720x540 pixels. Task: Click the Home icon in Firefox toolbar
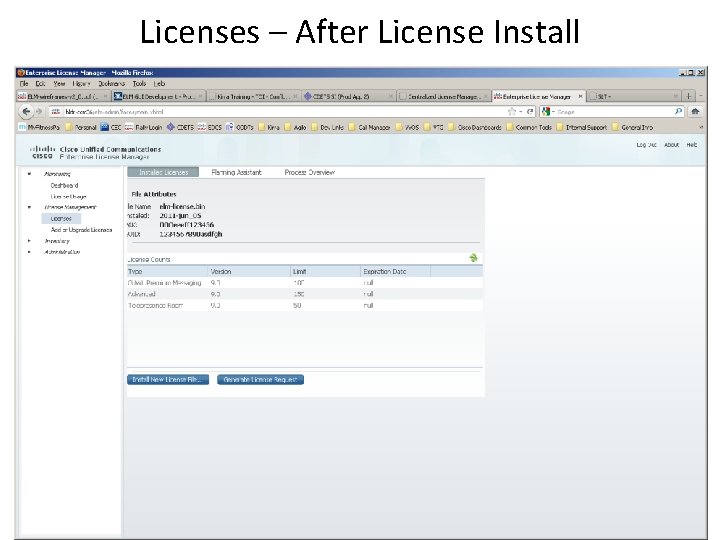pyautogui.click(x=695, y=111)
